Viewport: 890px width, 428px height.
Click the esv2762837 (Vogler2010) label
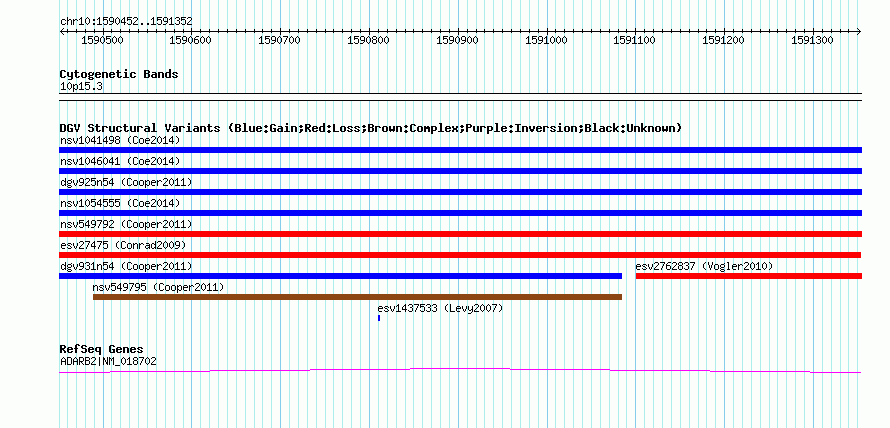pos(704,266)
